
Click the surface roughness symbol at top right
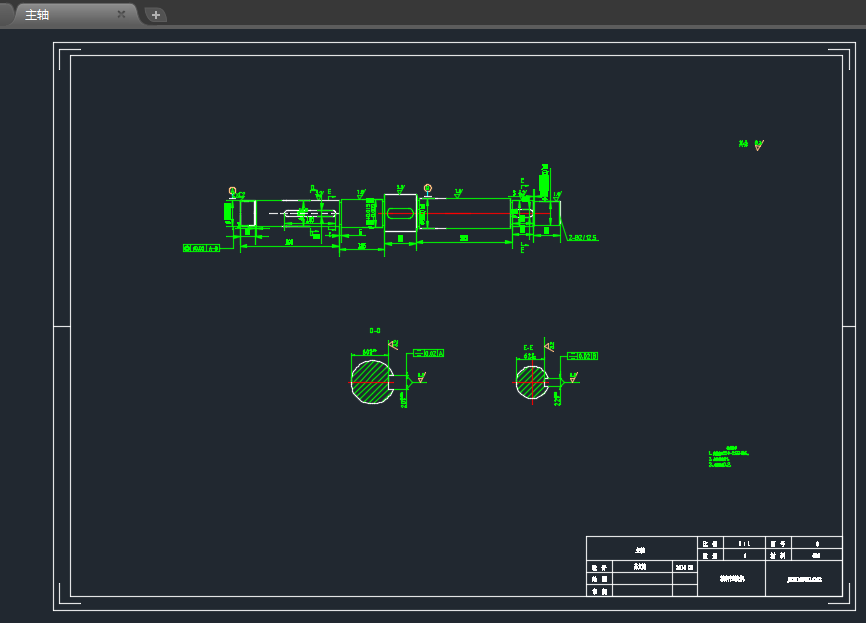[759, 145]
